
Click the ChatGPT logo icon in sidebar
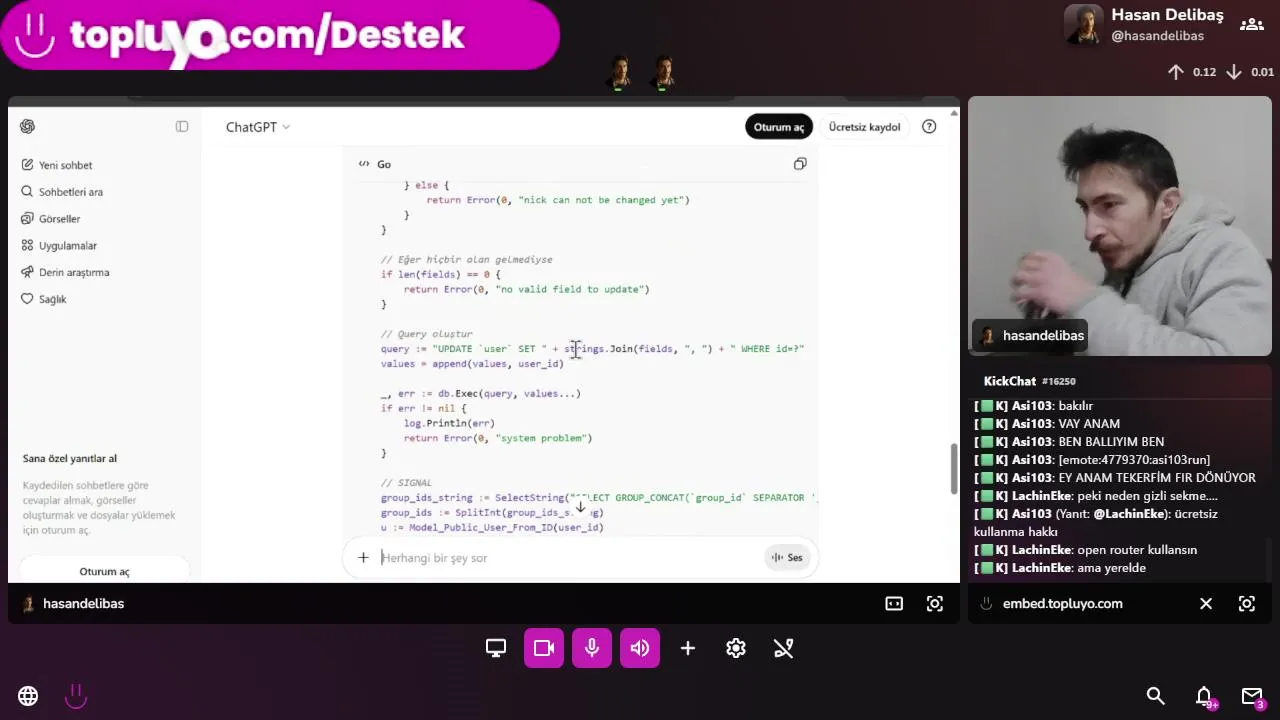click(27, 126)
